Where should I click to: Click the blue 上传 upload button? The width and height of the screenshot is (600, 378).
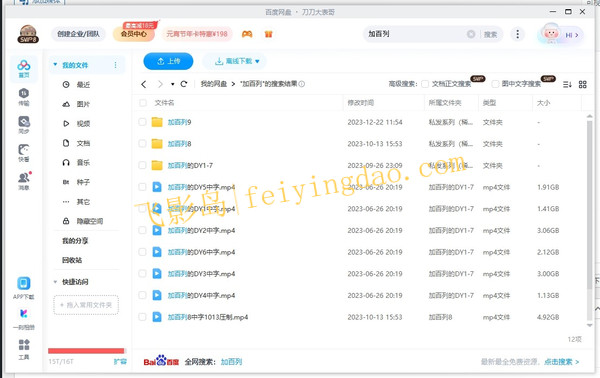tap(168, 61)
